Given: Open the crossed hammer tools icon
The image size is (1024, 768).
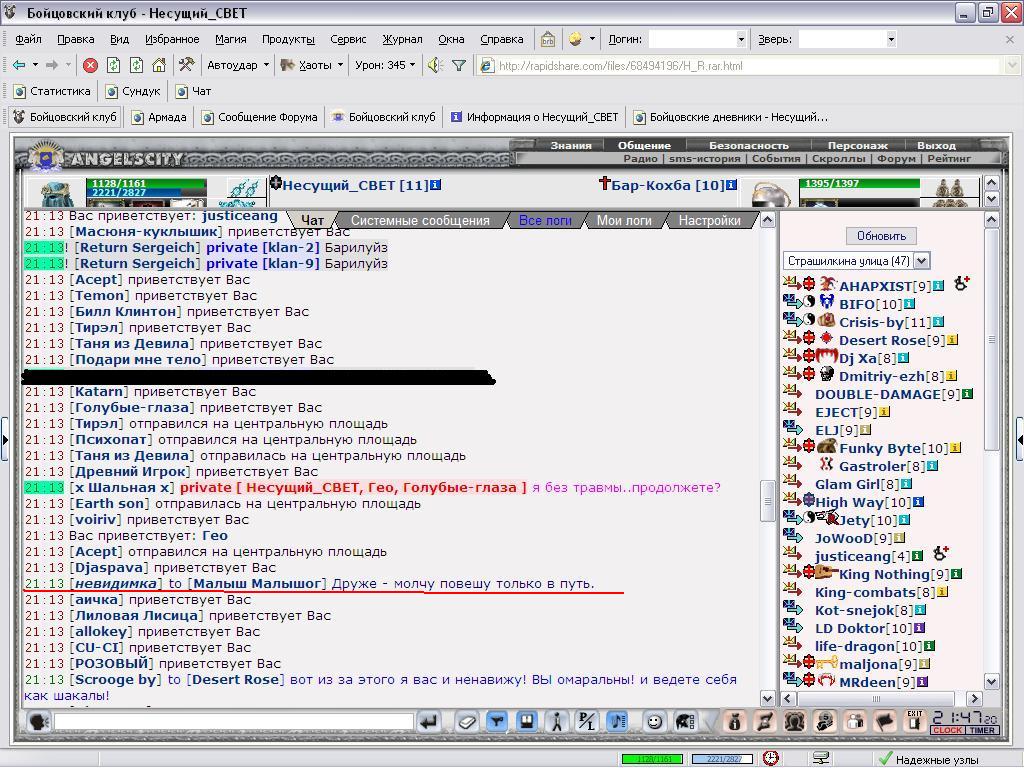Looking at the screenshot, I should (x=186, y=65).
